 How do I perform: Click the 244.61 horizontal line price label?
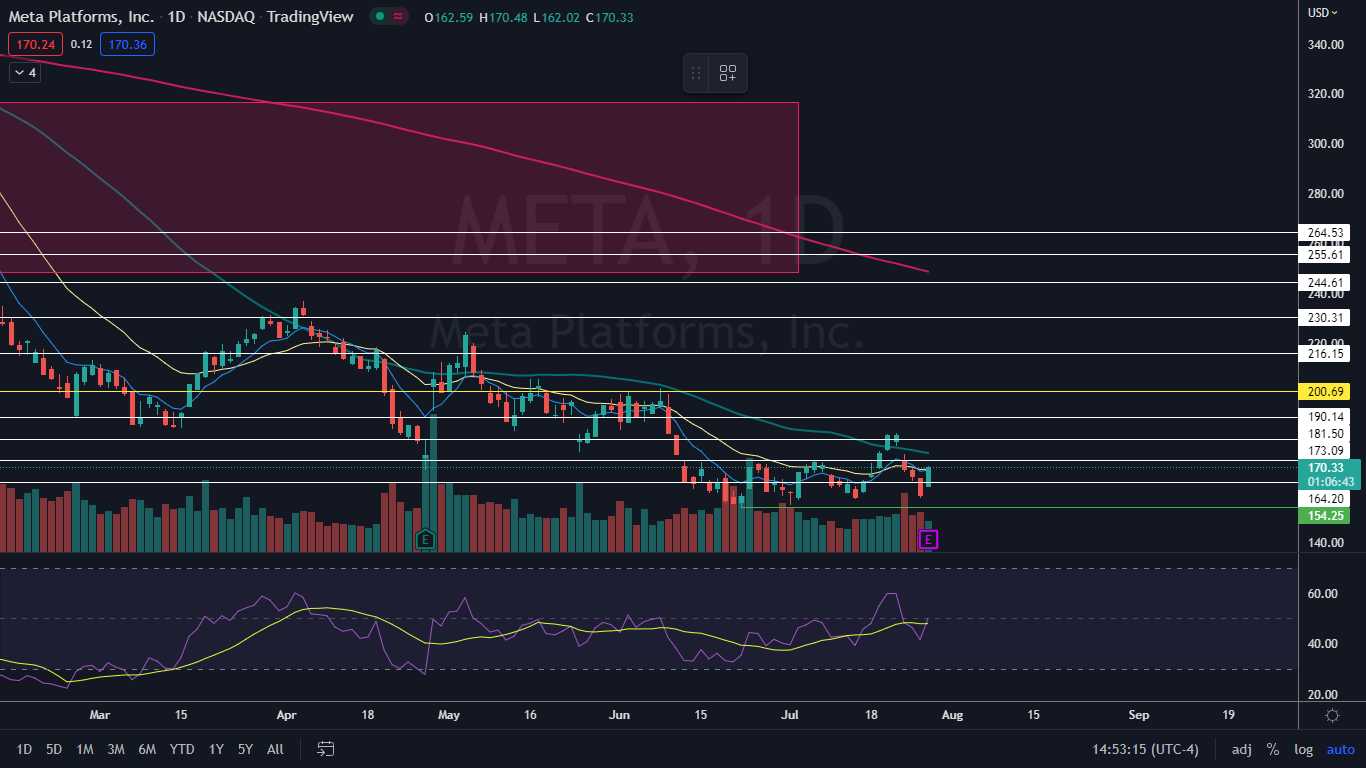[1324, 283]
